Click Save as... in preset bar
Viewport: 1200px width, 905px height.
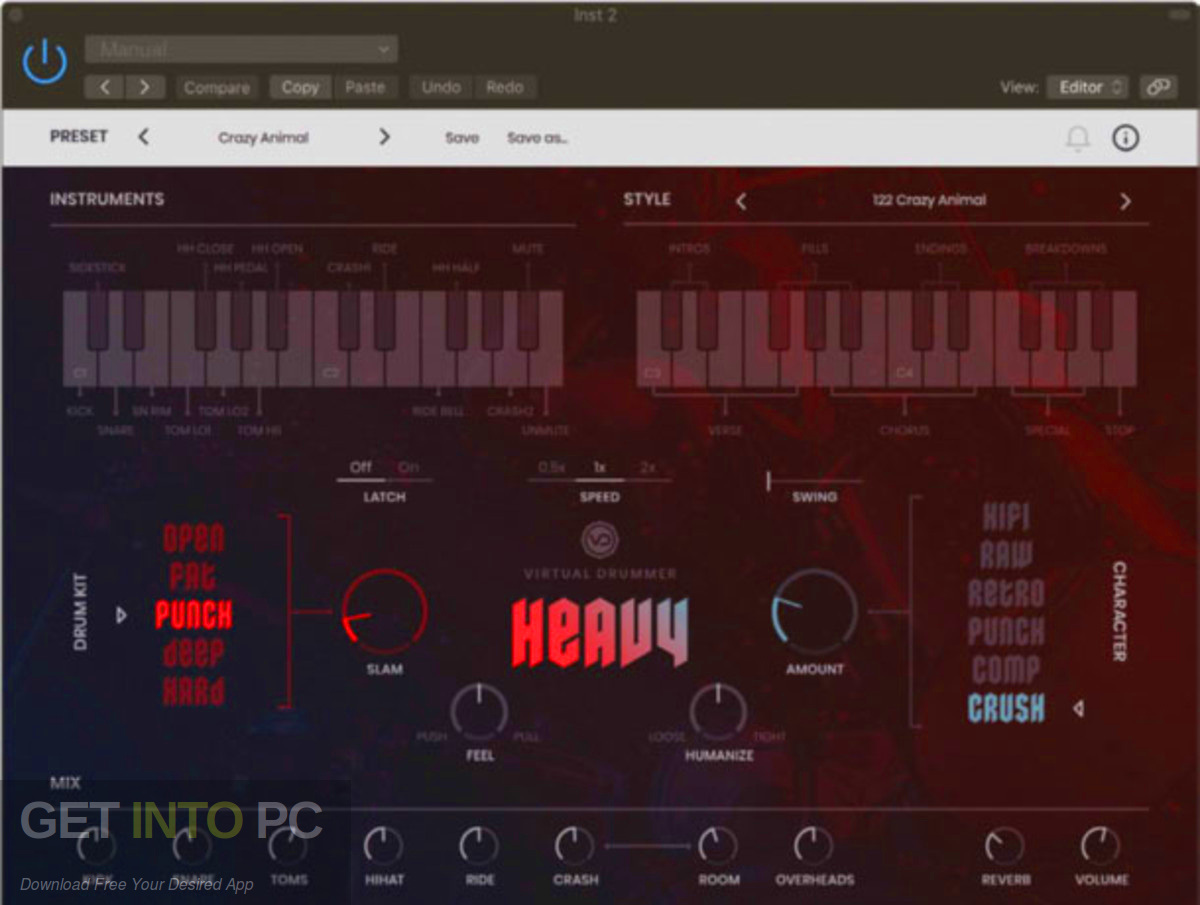tap(537, 138)
